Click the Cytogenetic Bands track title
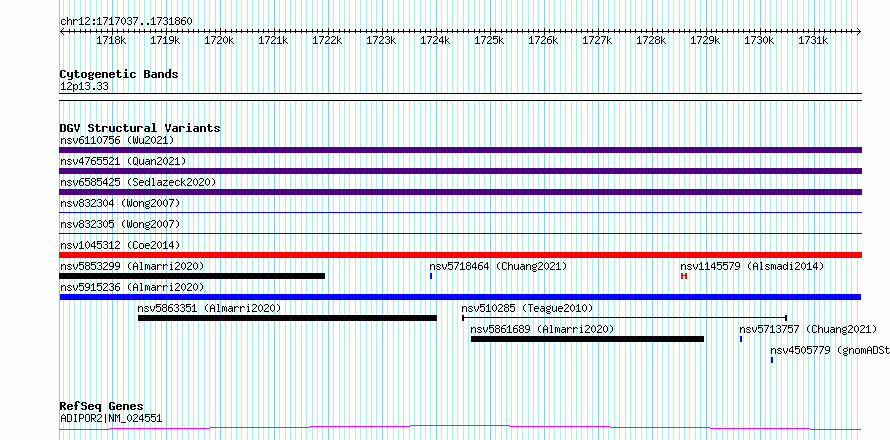Screen dimensions: 890x440 pos(119,74)
